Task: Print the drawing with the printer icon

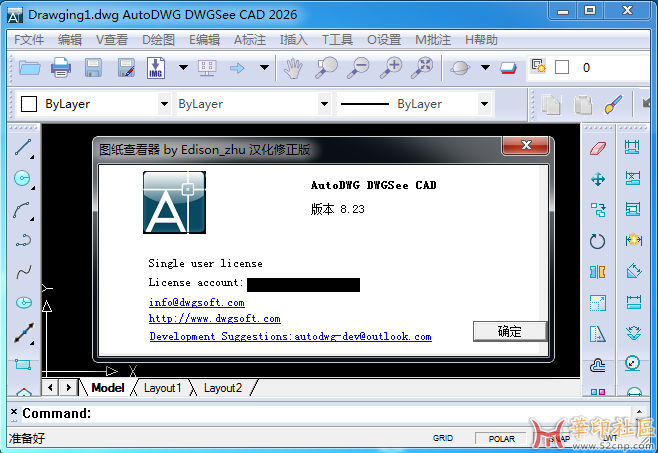Action: [x=61, y=68]
